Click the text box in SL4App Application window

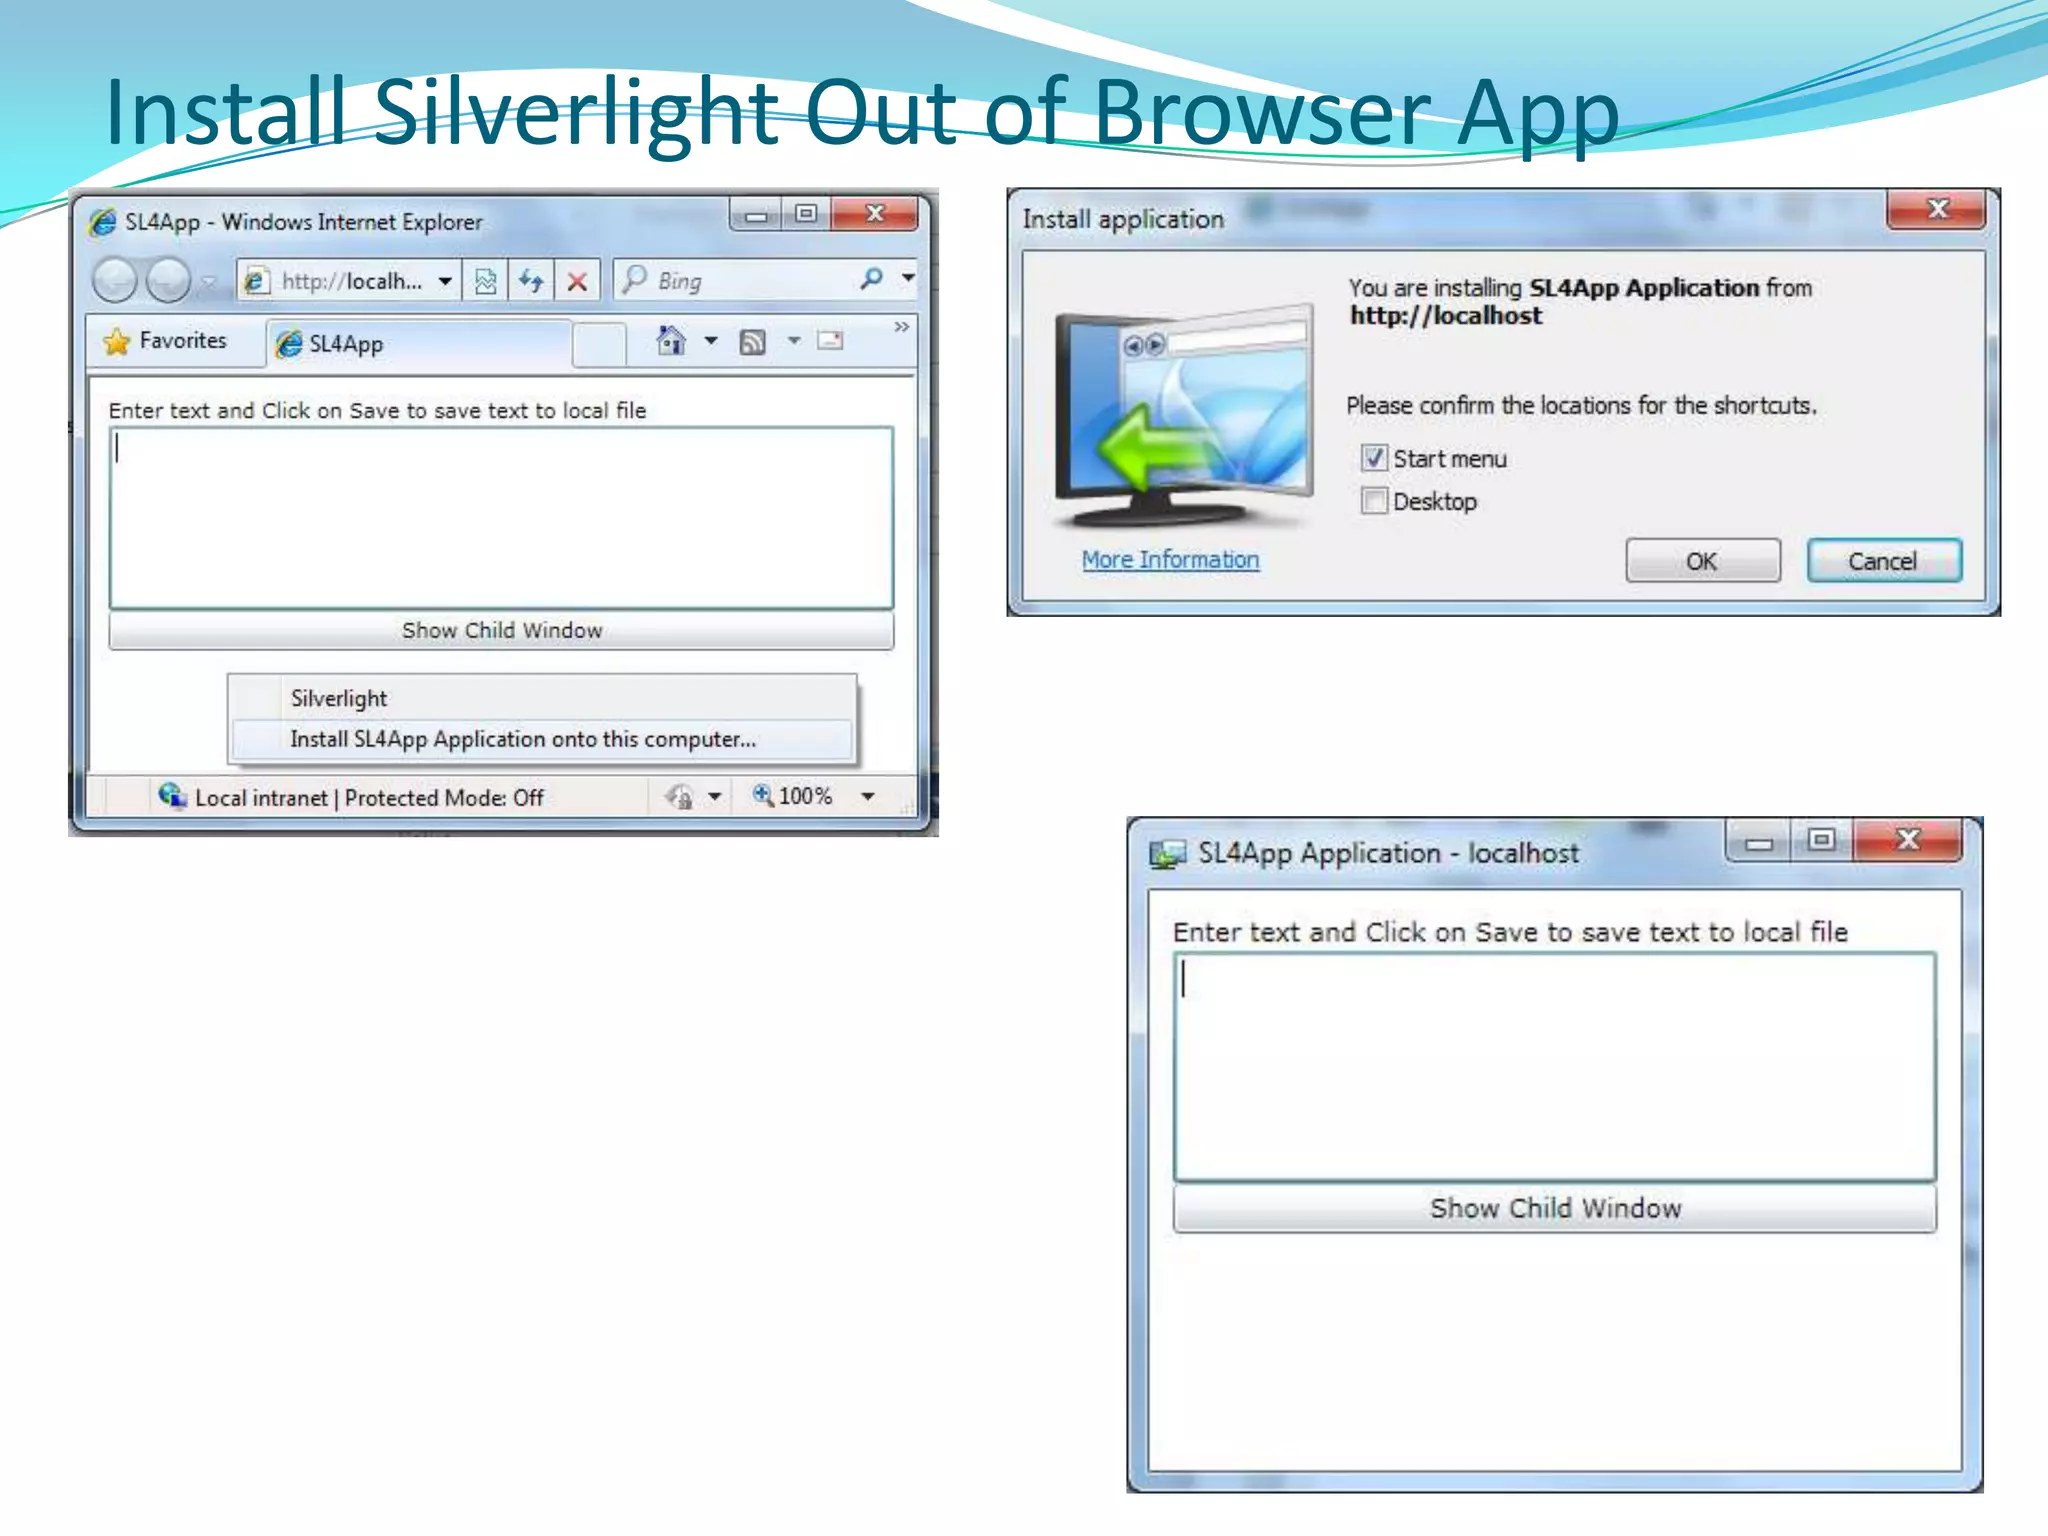1554,1066
